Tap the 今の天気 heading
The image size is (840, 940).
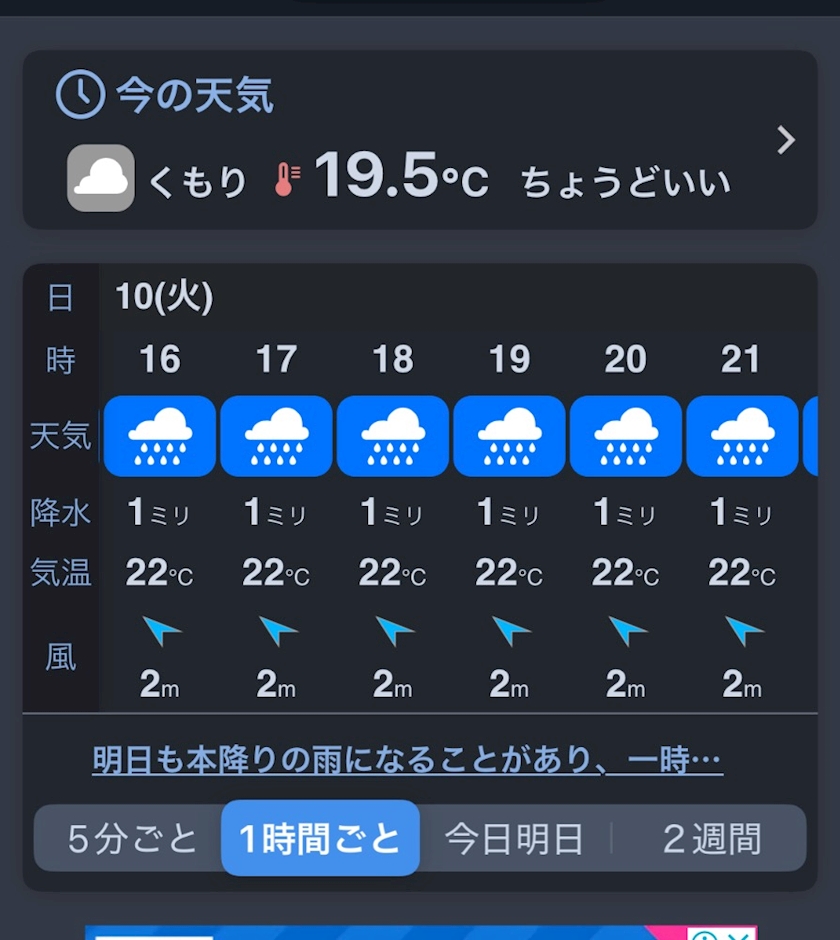(195, 96)
